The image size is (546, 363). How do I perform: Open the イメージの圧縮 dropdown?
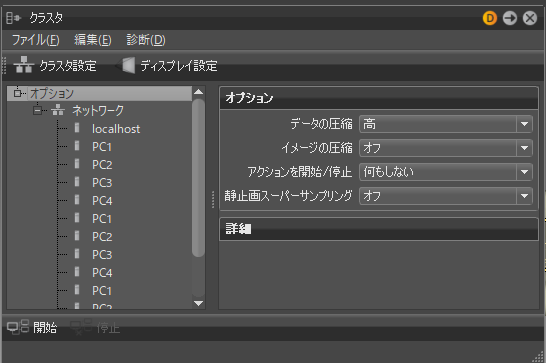point(446,148)
